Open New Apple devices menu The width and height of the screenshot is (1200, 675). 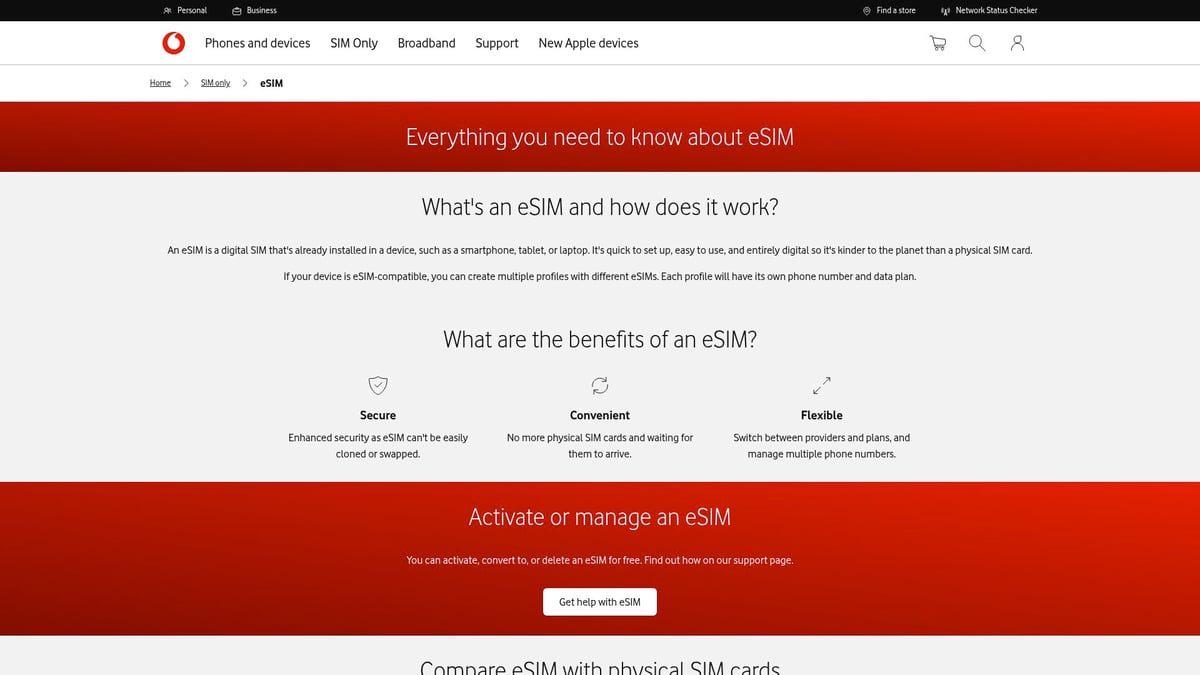pyautogui.click(x=588, y=43)
